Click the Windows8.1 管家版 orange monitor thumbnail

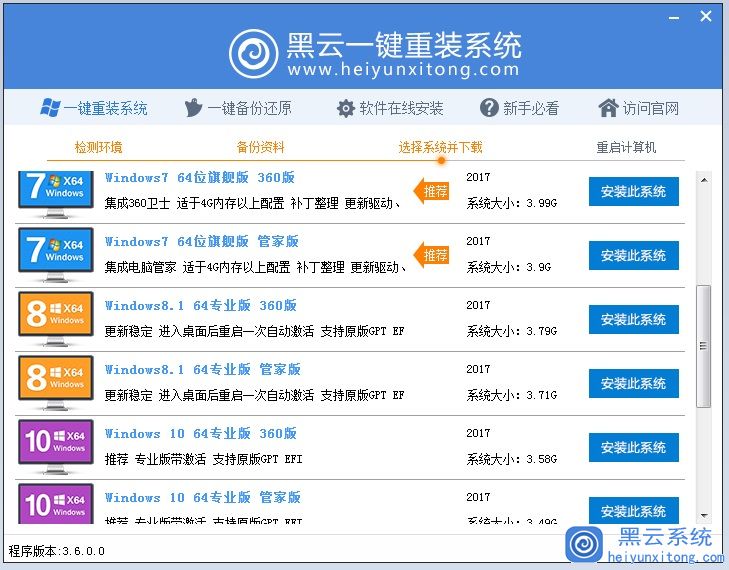tap(56, 383)
